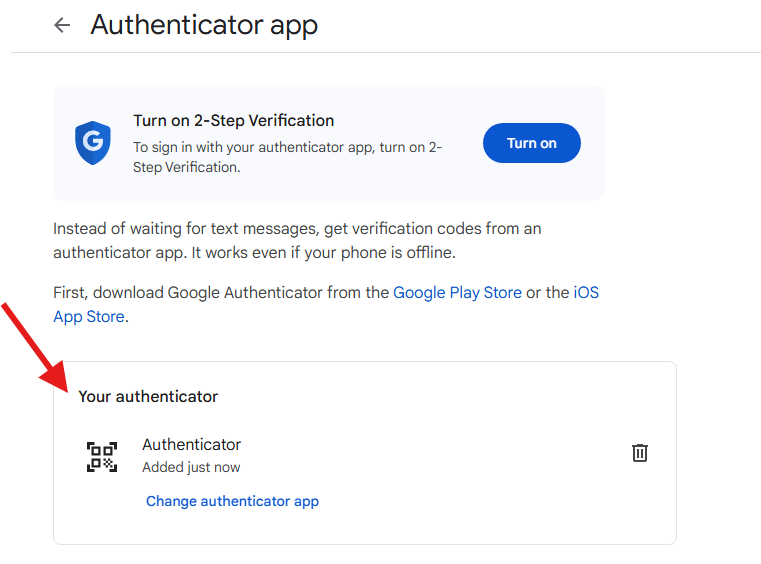Click the 'To sign in with your authenticator app' text
The image size is (761, 564).
(287, 147)
